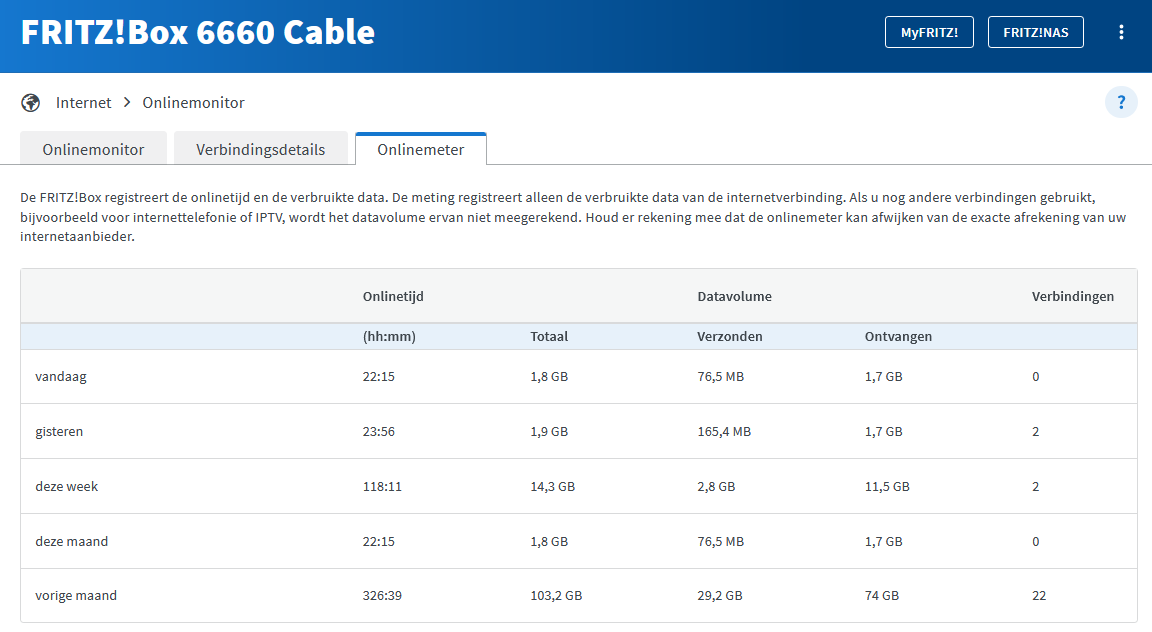The width and height of the screenshot is (1152, 632).
Task: Click the Verbindingen column header
Action: [x=1072, y=297]
